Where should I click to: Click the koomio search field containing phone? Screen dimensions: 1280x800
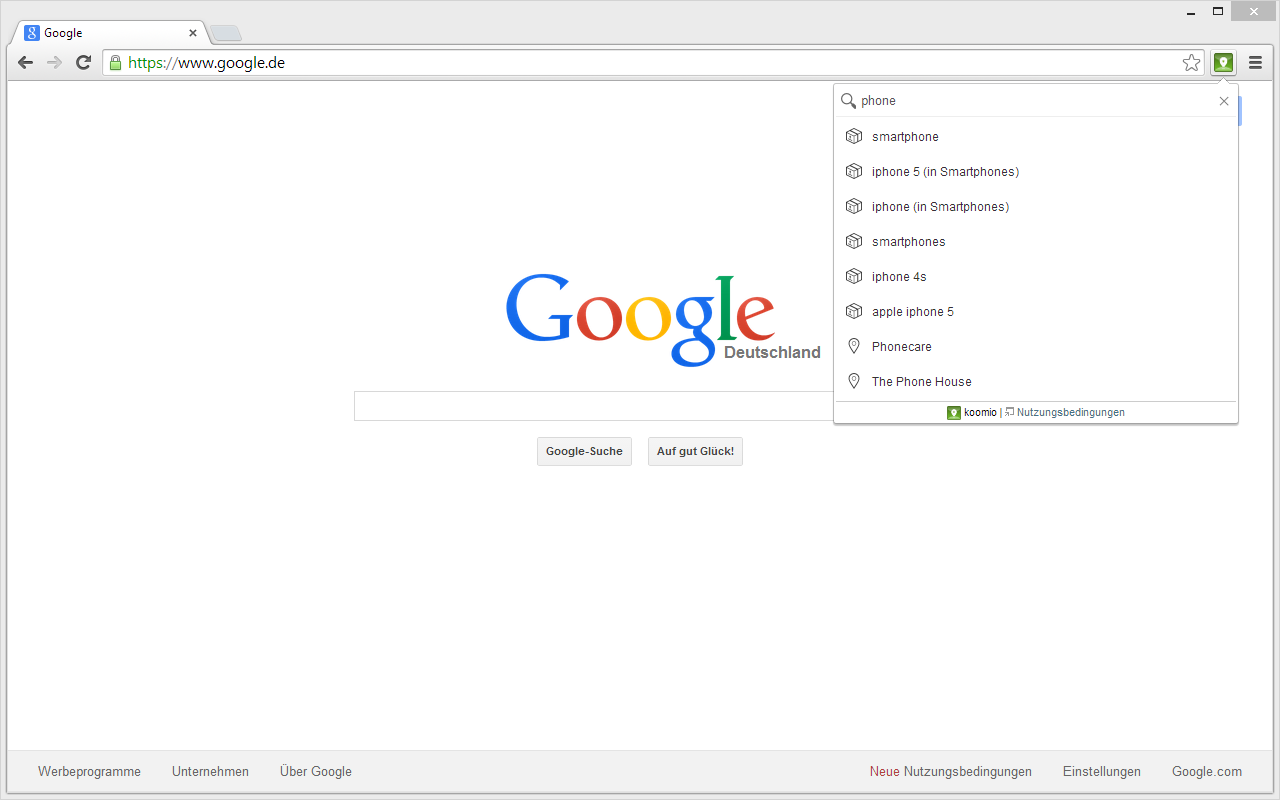point(1035,101)
